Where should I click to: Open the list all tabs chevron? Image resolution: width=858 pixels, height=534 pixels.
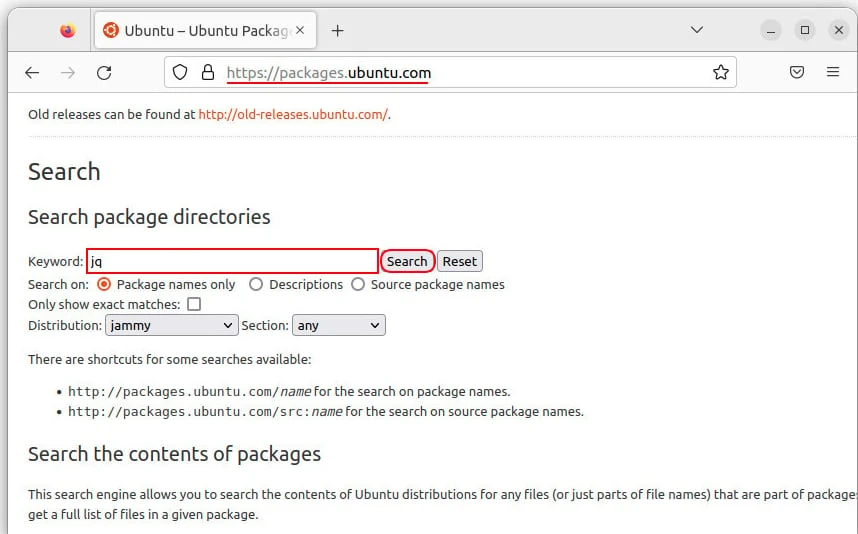(697, 30)
